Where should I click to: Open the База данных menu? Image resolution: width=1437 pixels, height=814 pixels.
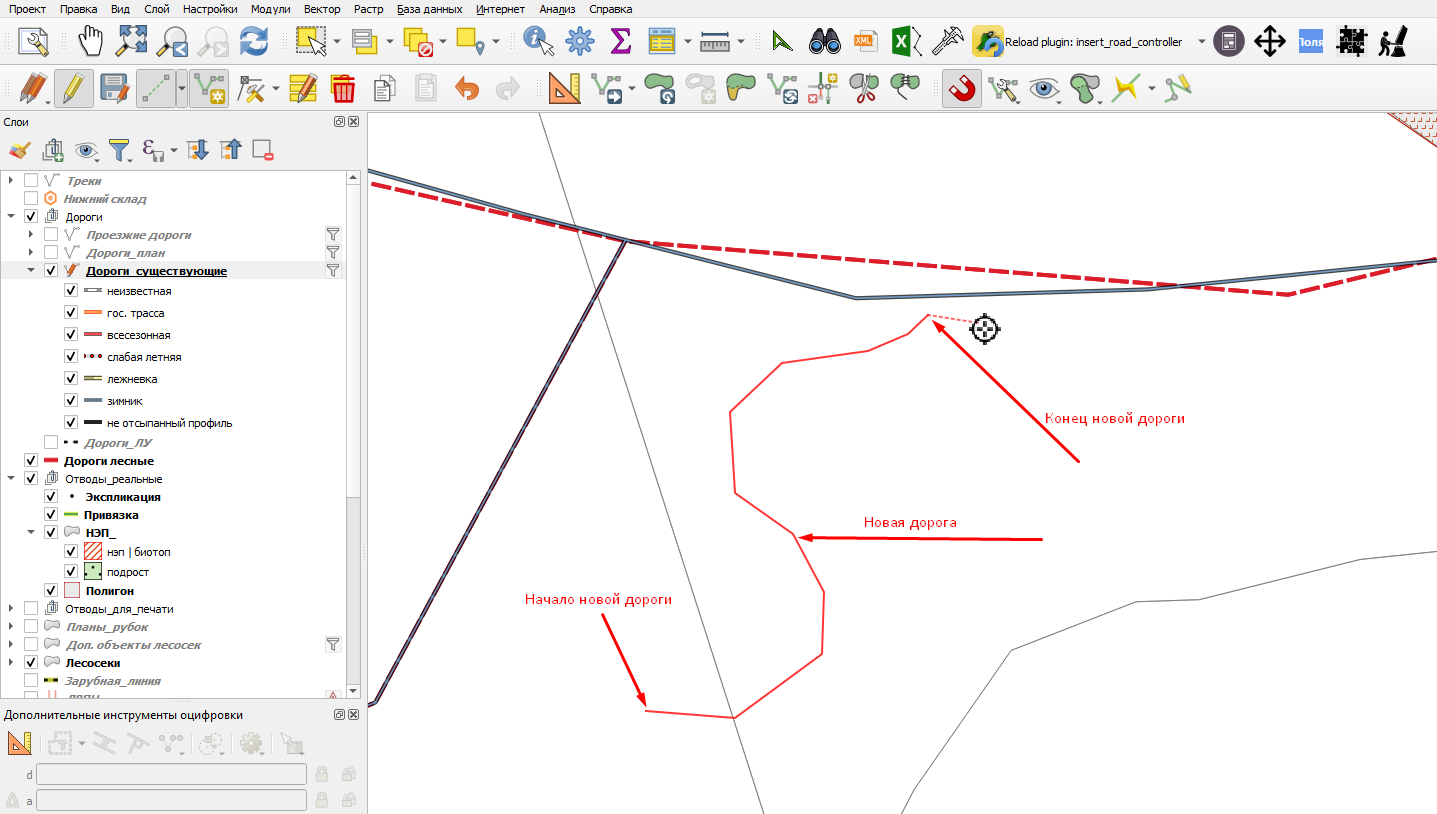click(x=429, y=9)
